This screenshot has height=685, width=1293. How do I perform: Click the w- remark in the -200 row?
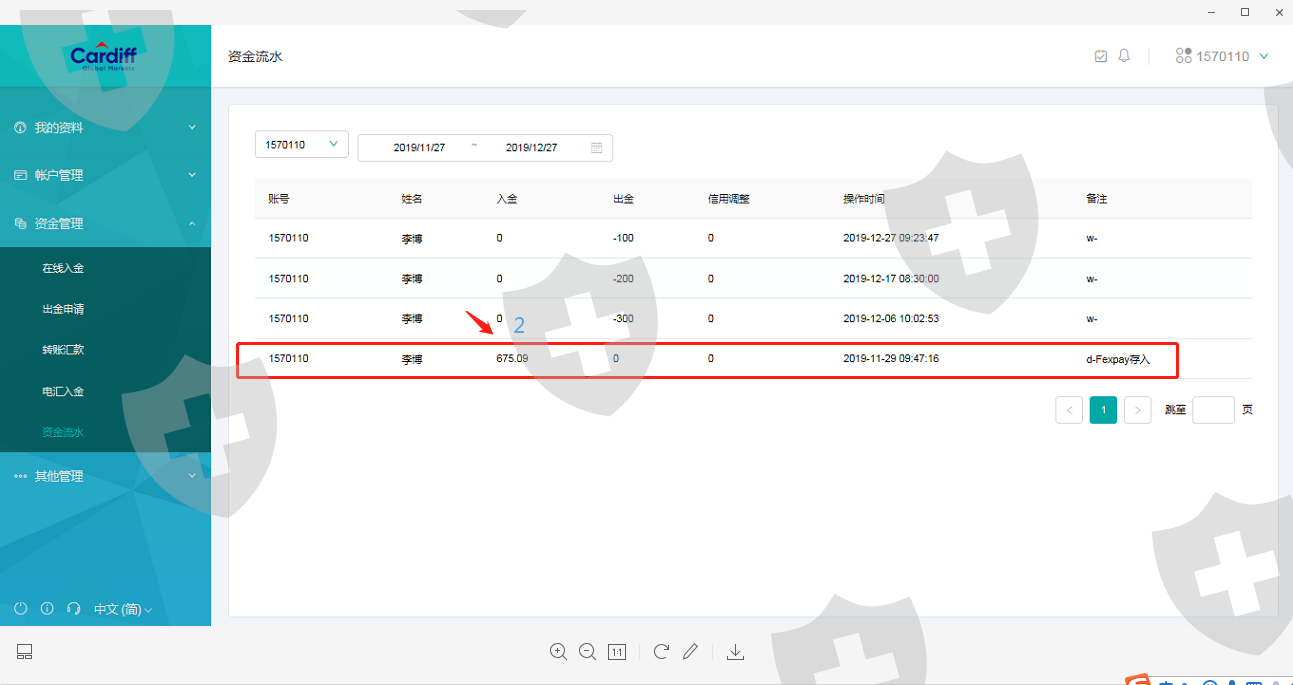1092,278
